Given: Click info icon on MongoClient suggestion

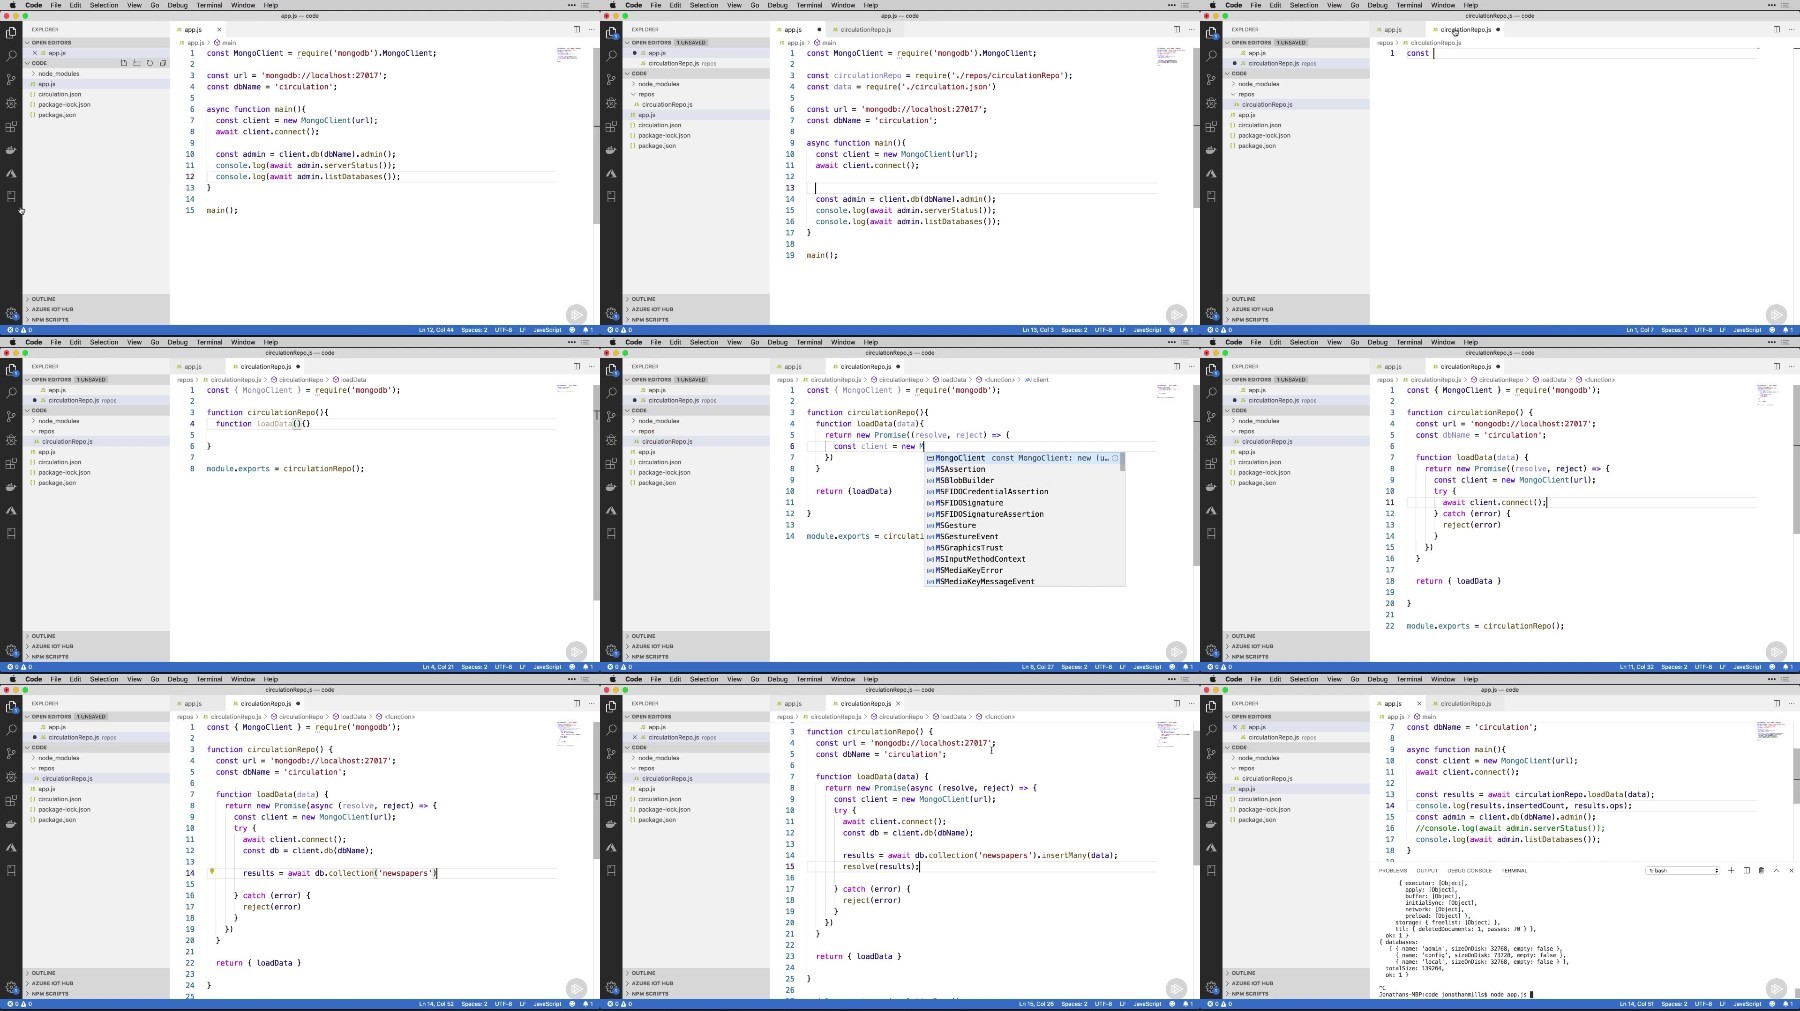Looking at the screenshot, I should click(x=1115, y=458).
